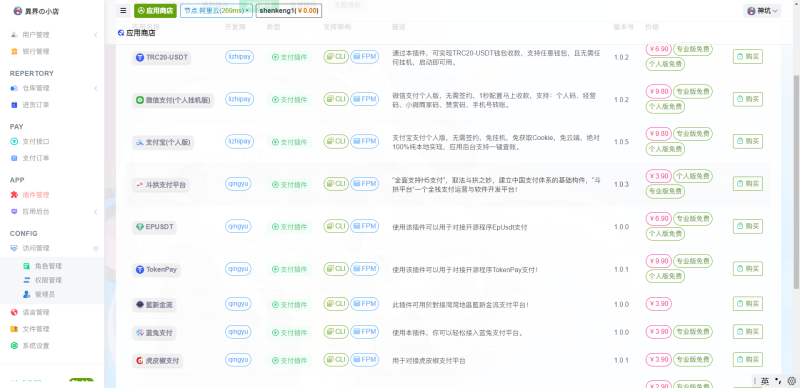
Task: Click lizhipay developer tag in TRC20-USDT row
Action: (x=239, y=57)
